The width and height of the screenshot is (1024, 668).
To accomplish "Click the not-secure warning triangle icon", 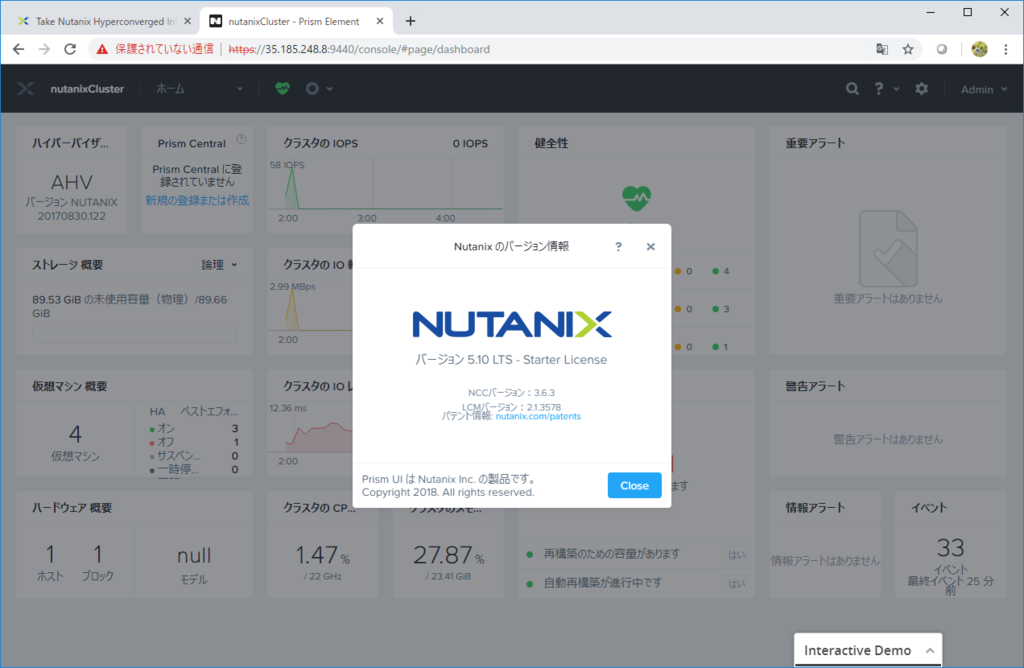I will click(102, 49).
